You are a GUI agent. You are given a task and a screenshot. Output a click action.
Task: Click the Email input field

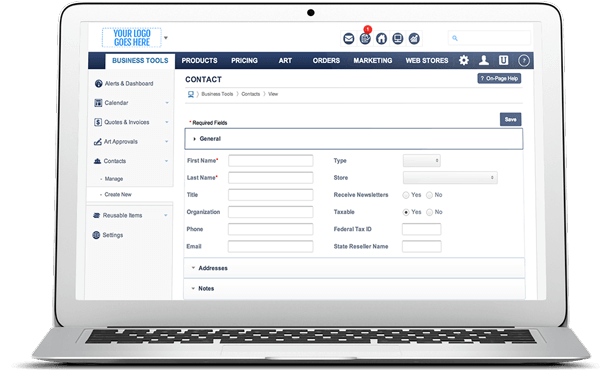point(271,246)
